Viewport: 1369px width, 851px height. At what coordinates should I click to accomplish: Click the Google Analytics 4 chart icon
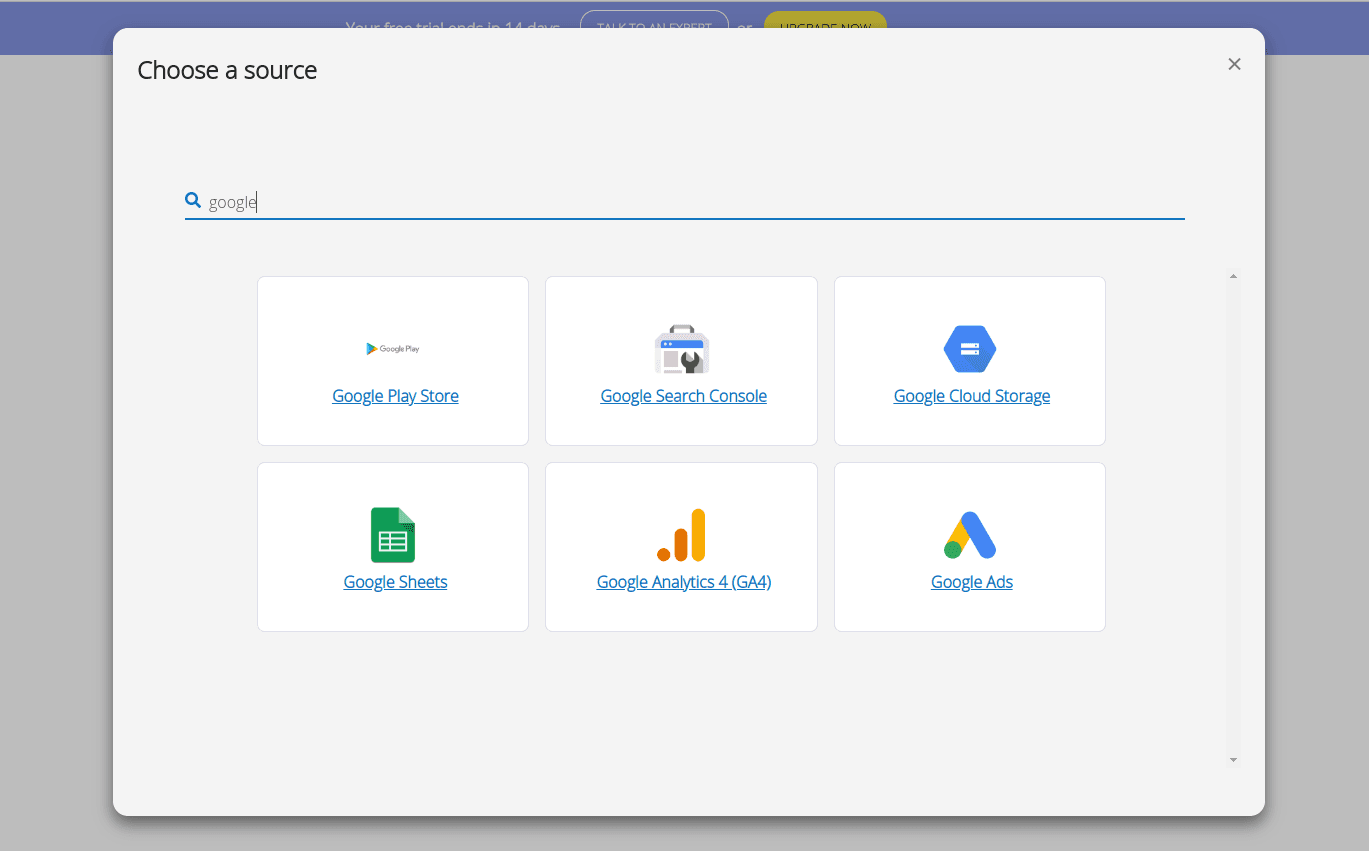coord(681,535)
